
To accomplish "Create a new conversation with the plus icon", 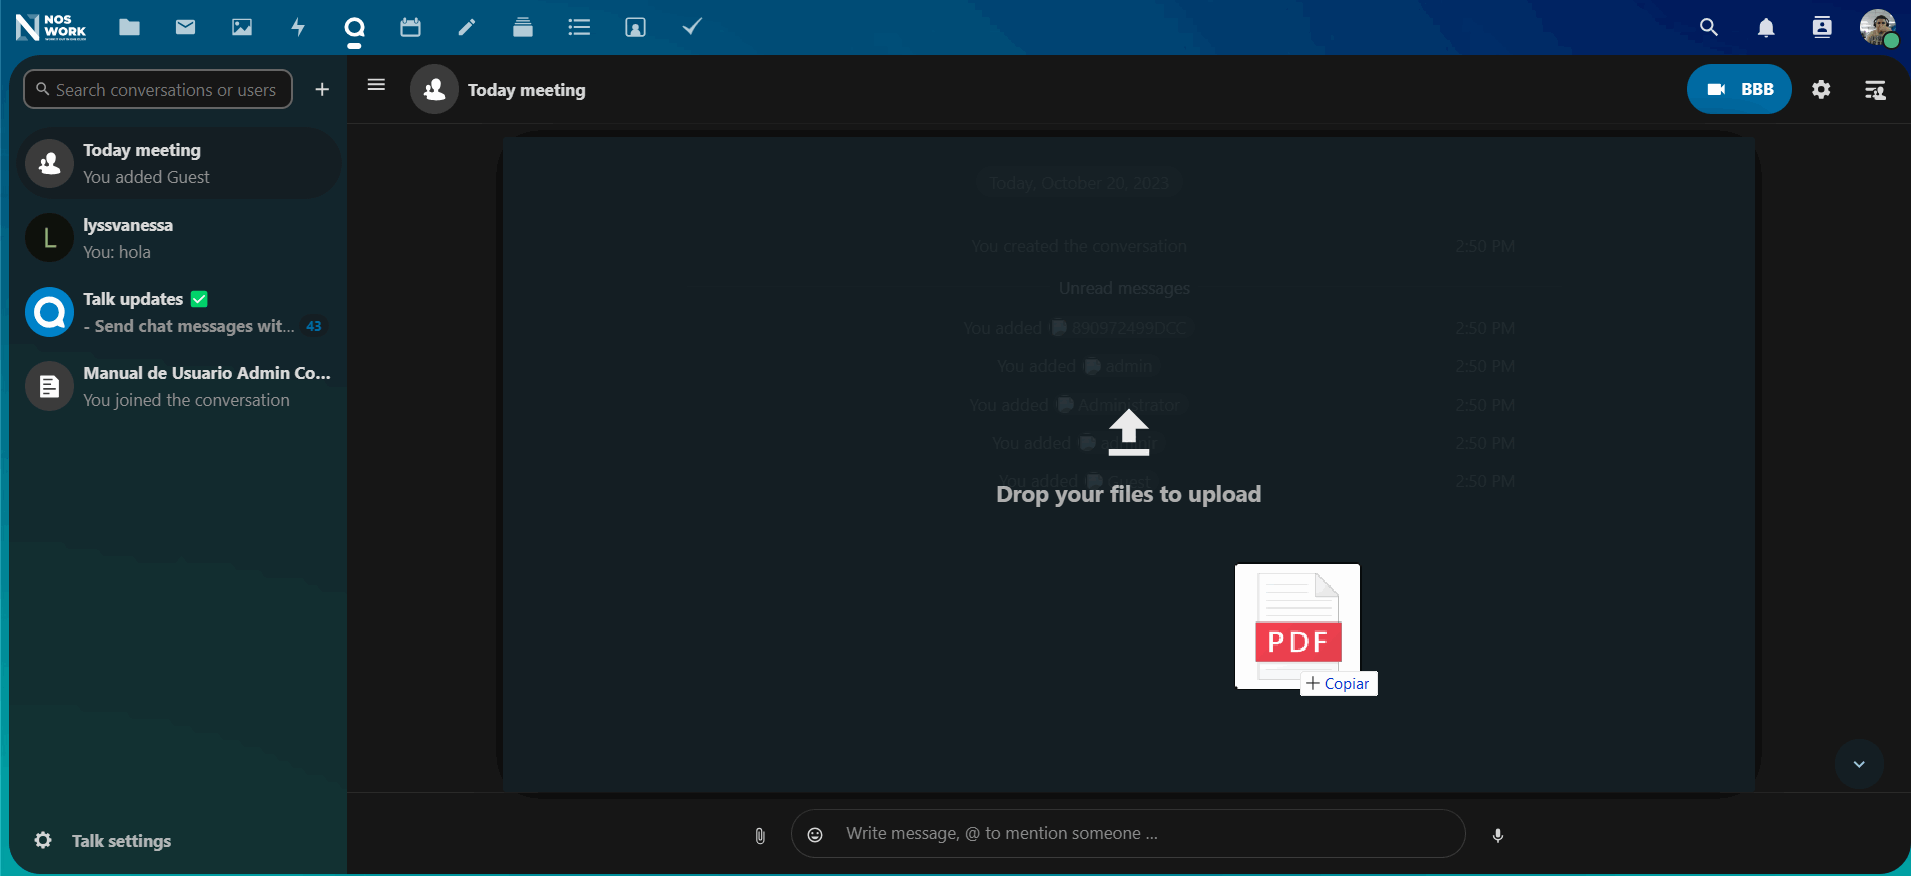I will pos(322,89).
